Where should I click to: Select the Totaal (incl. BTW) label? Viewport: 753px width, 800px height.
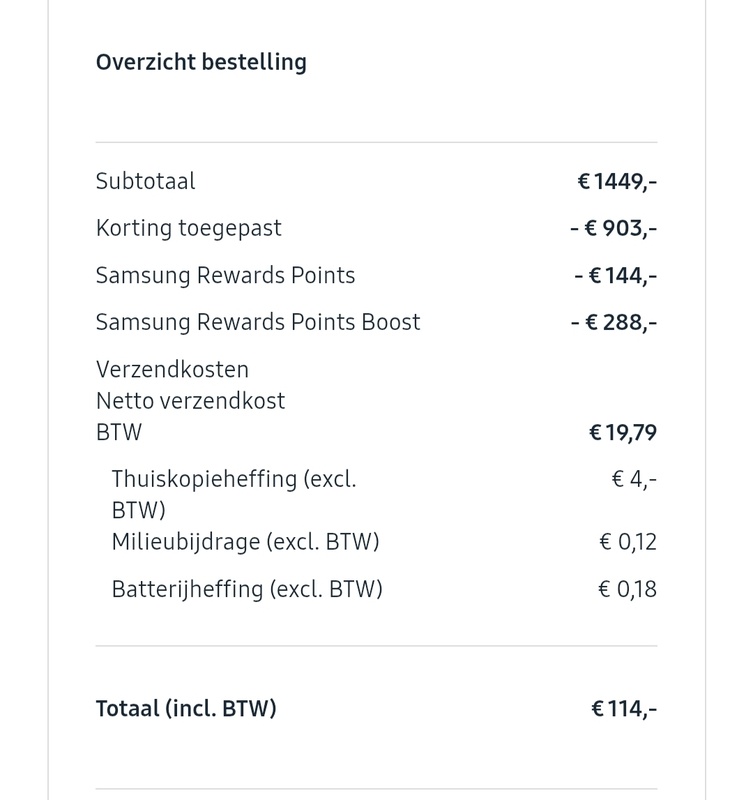[186, 709]
